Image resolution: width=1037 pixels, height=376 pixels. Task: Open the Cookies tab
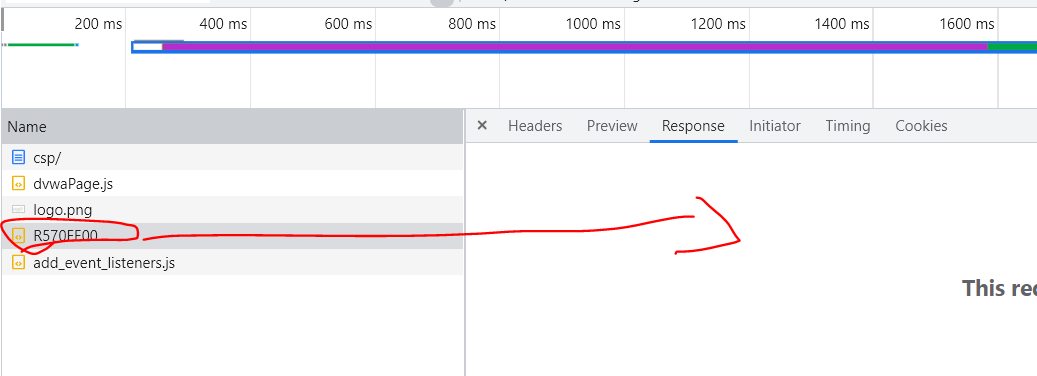tap(921, 126)
